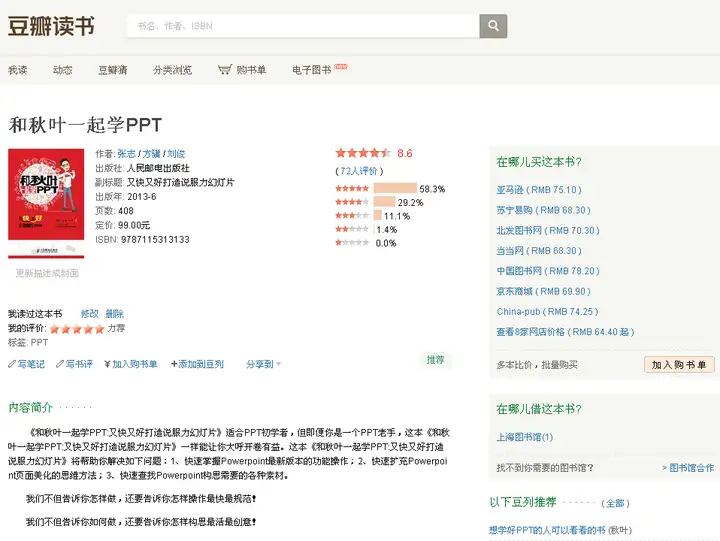Click the 写书评 pencil link
The image size is (720, 541).
74,364
